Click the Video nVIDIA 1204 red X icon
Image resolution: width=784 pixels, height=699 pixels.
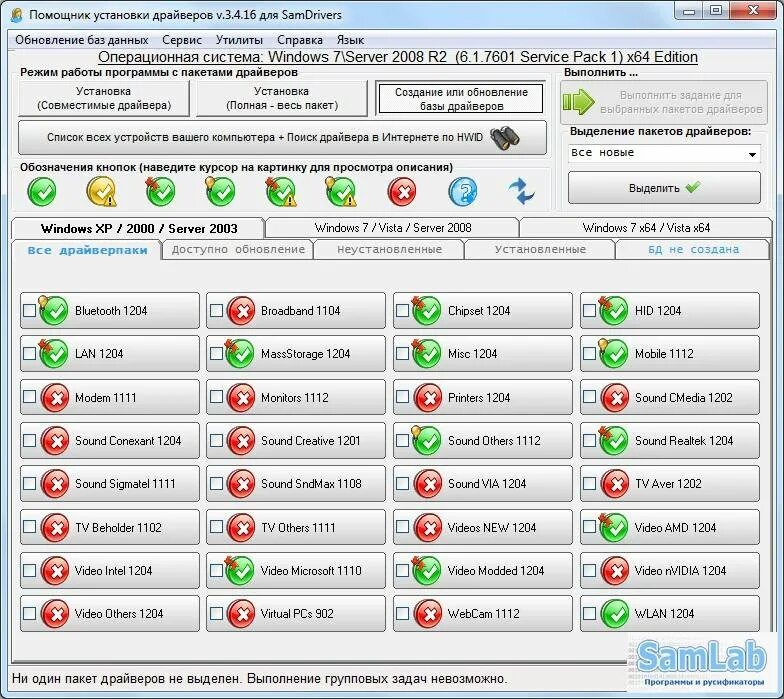click(614, 570)
